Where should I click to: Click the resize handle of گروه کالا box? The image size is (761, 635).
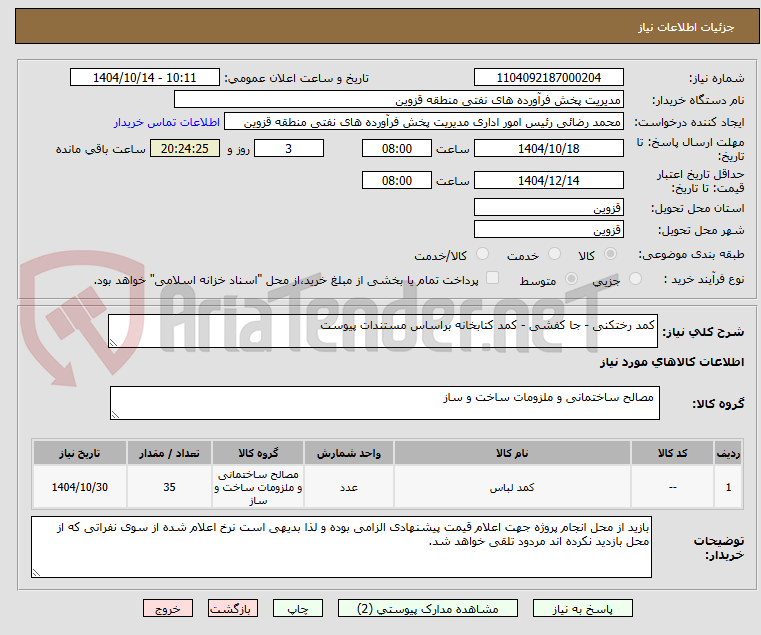pyautogui.click(x=115, y=415)
